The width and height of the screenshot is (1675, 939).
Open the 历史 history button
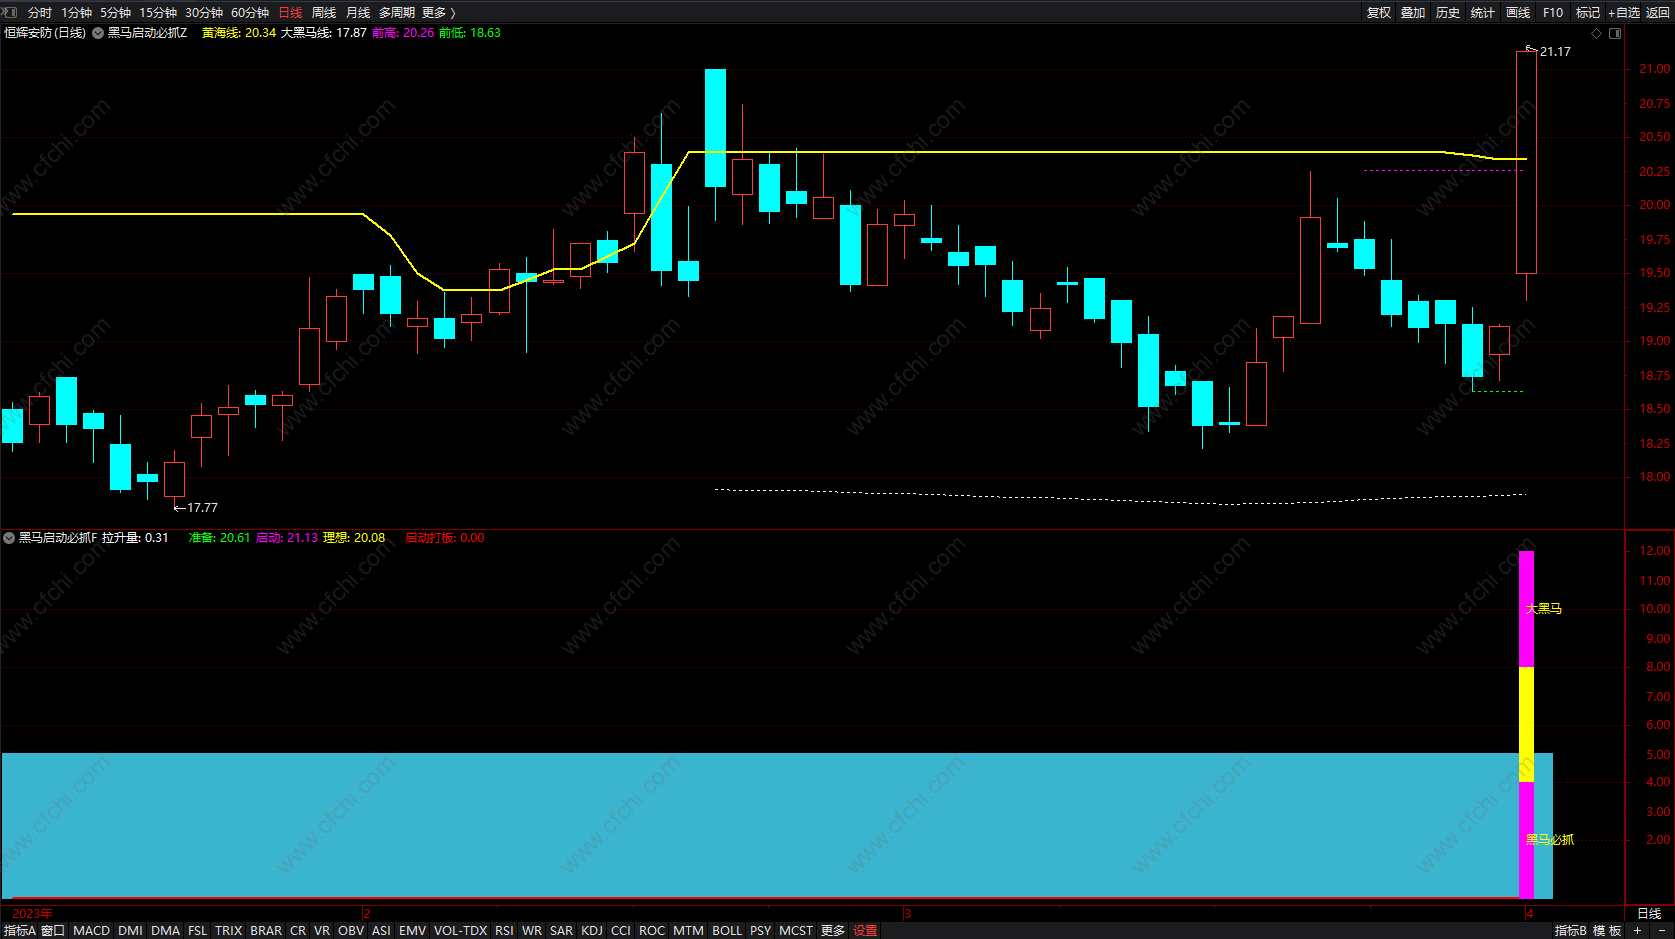(x=1448, y=12)
